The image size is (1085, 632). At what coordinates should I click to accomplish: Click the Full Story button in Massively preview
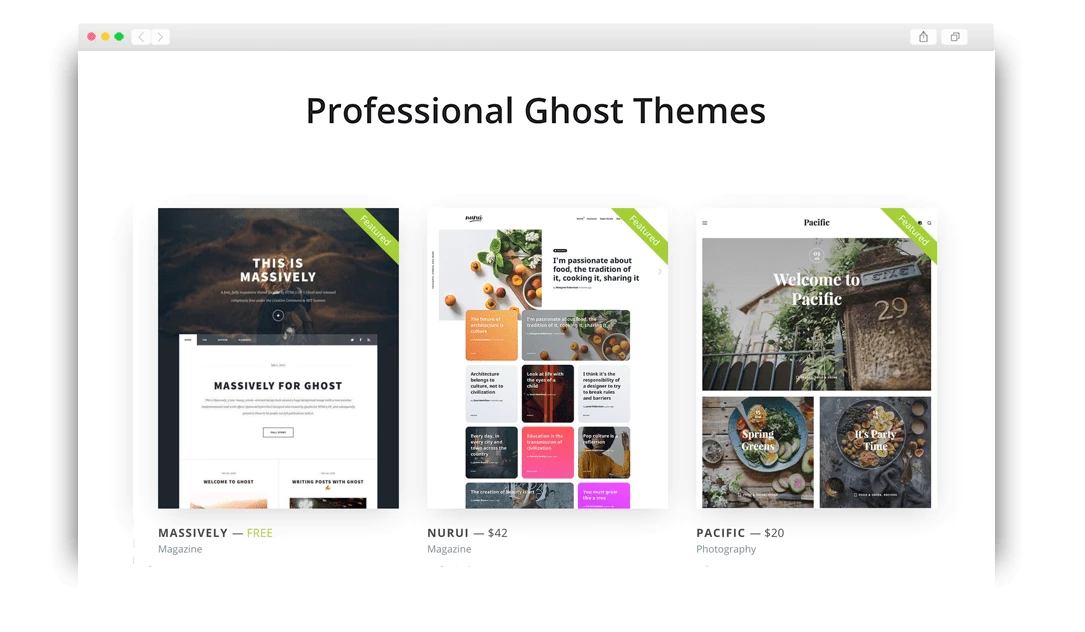[278, 432]
